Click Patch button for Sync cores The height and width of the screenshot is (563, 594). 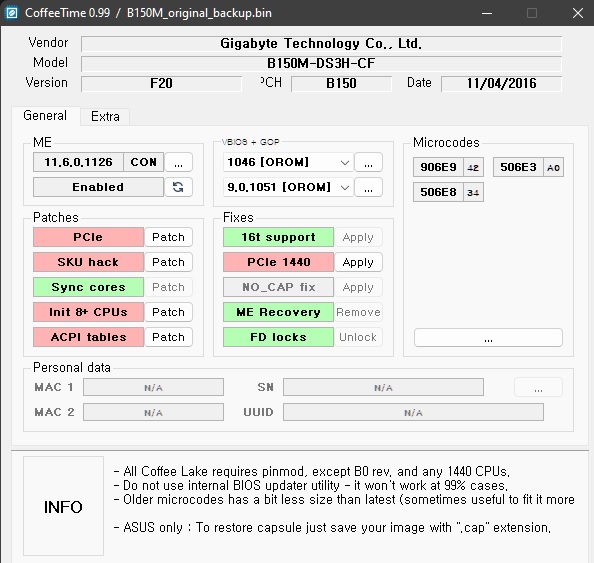(x=168, y=287)
